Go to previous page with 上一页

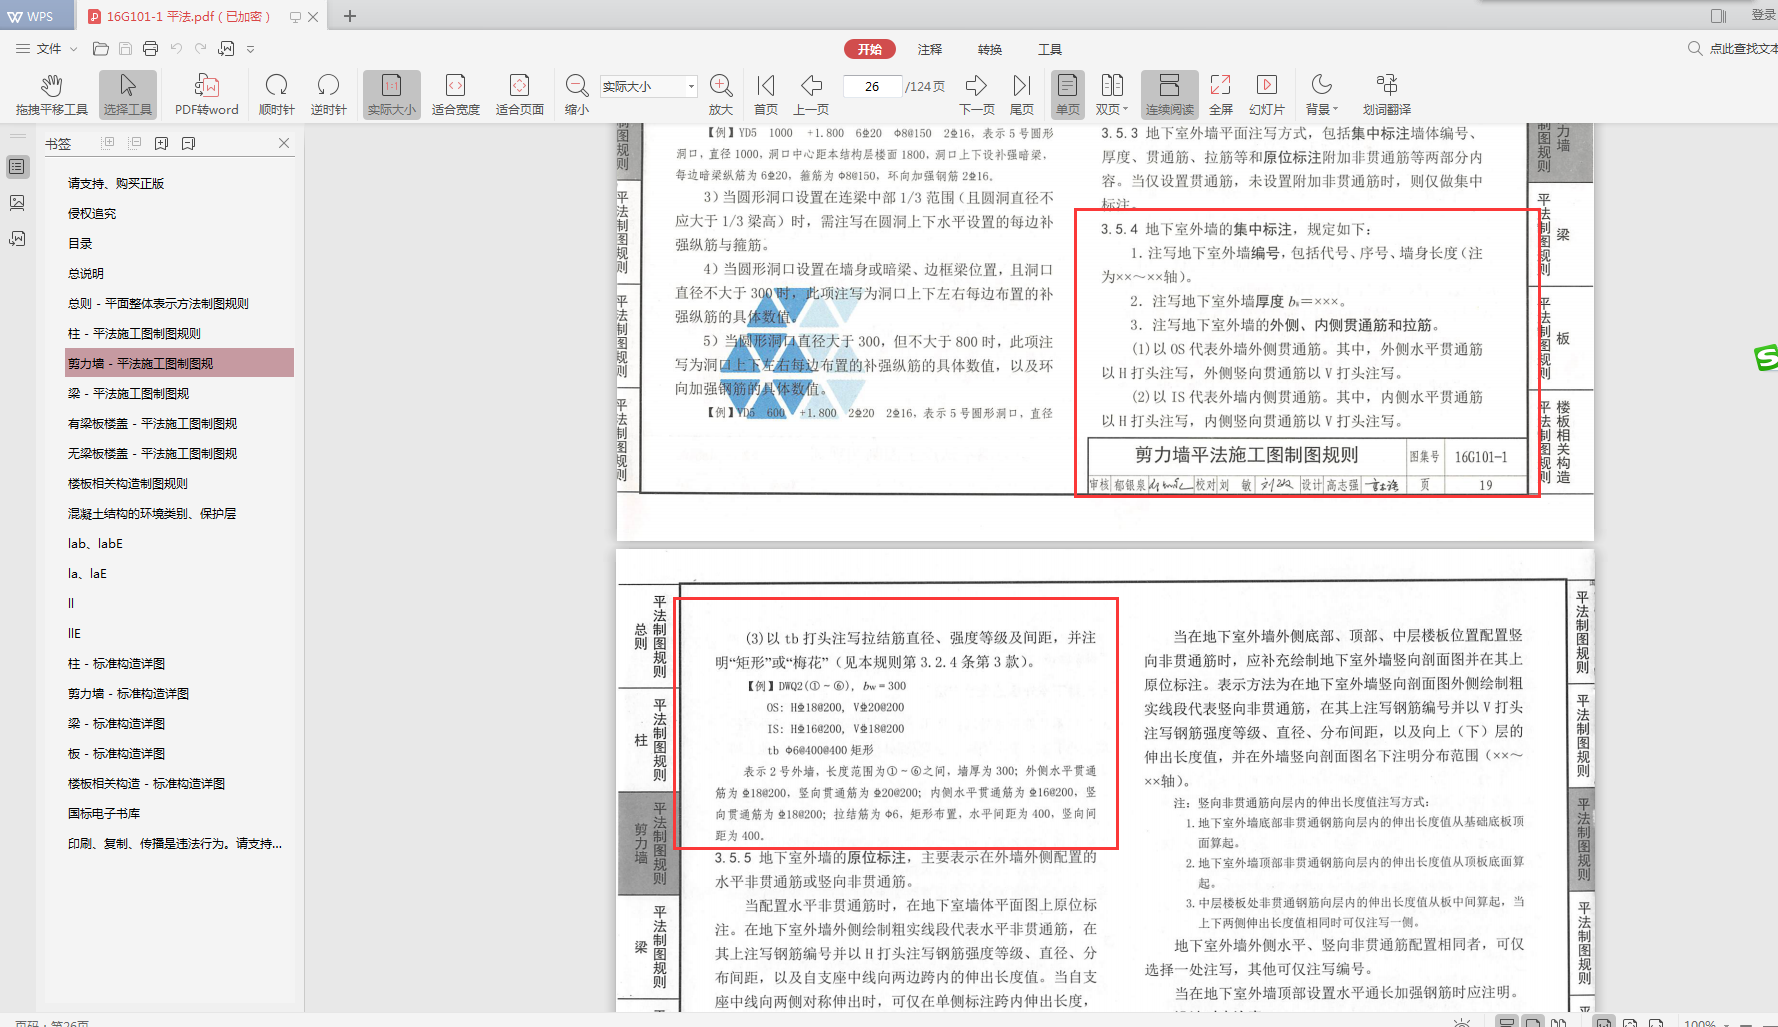811,95
